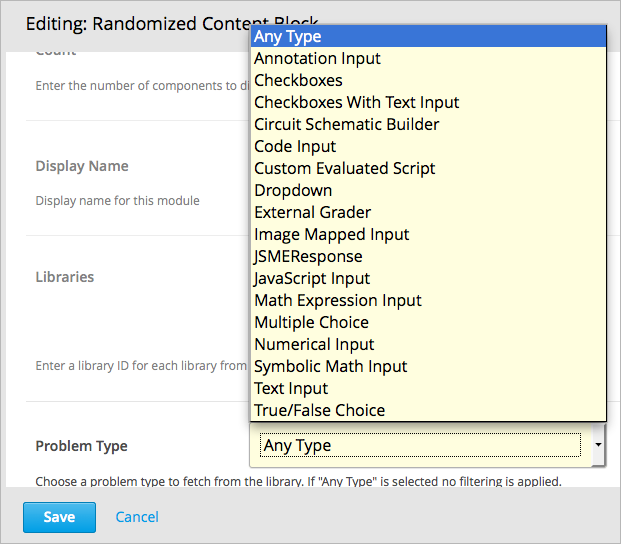Select 'Checkboxes' option from list

pos(298,81)
